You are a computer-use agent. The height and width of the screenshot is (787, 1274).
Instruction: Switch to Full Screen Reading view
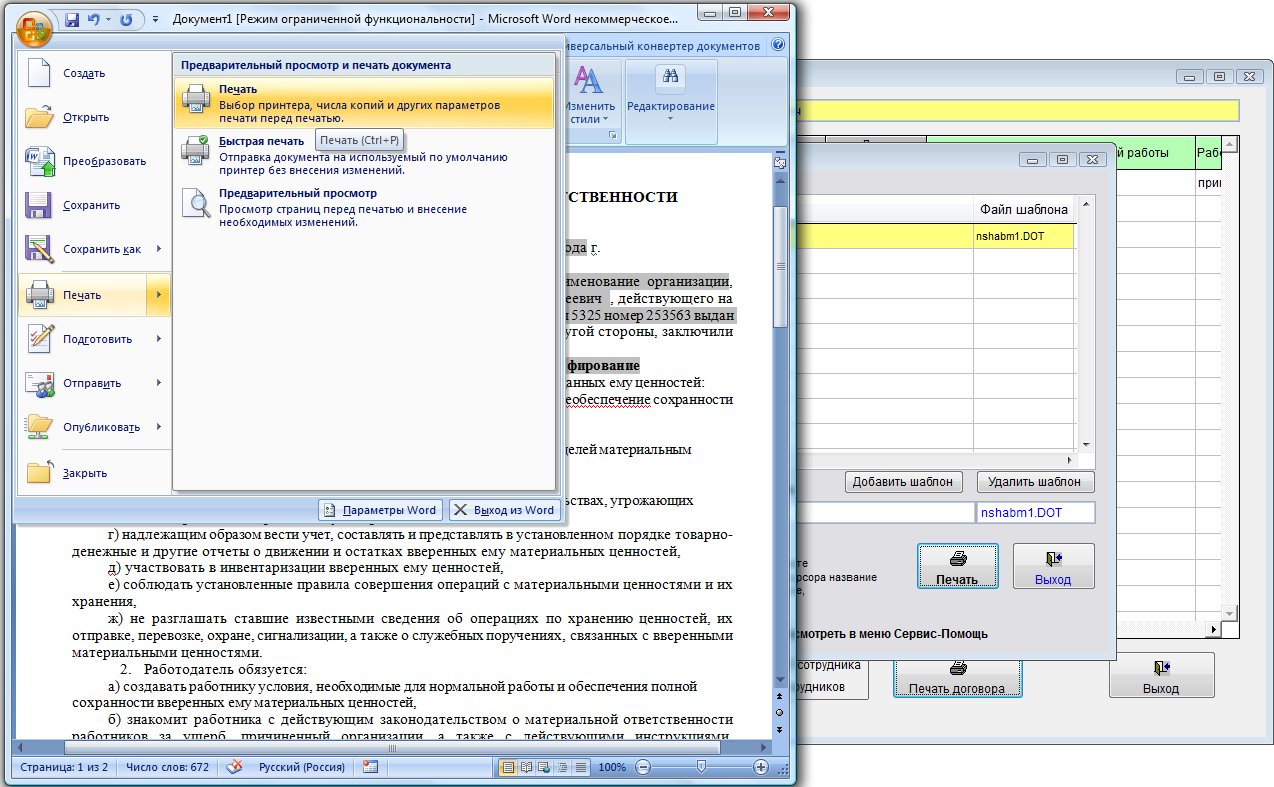click(x=526, y=767)
